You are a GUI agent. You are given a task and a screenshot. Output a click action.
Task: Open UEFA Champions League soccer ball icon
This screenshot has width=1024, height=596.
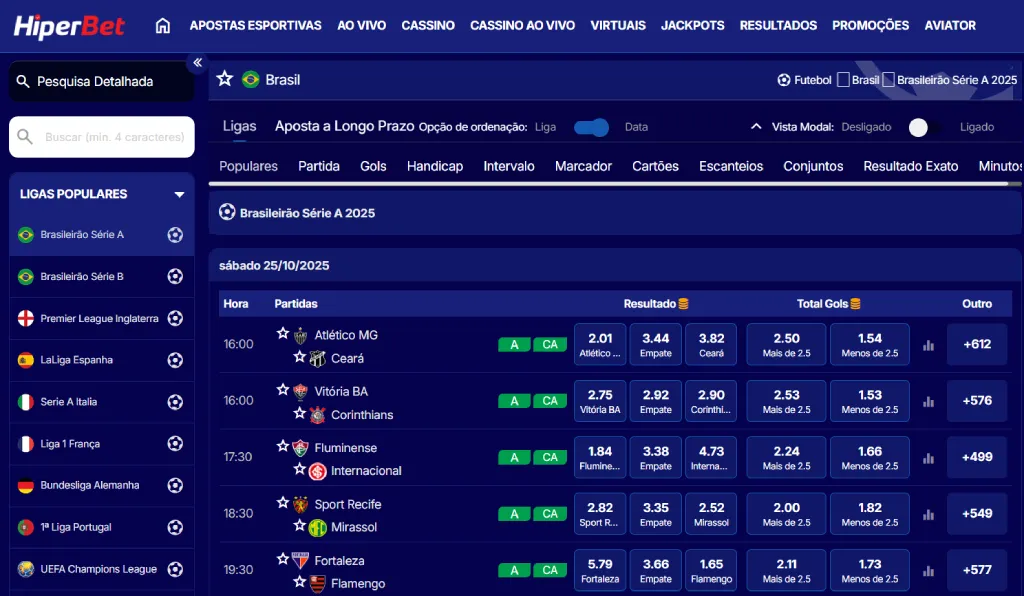click(x=175, y=569)
